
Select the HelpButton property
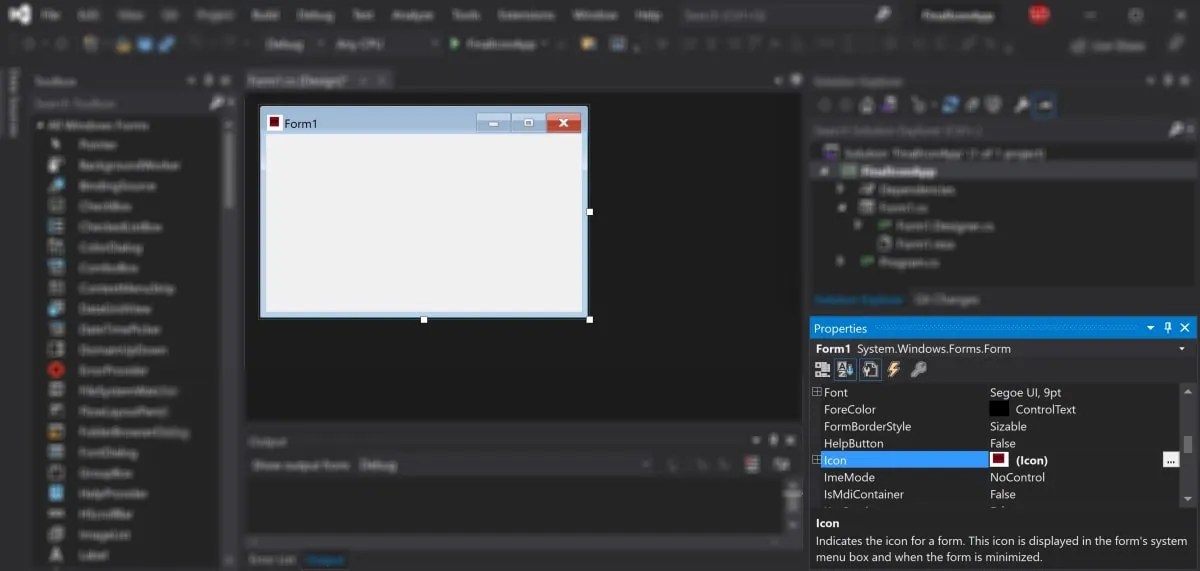tap(854, 443)
